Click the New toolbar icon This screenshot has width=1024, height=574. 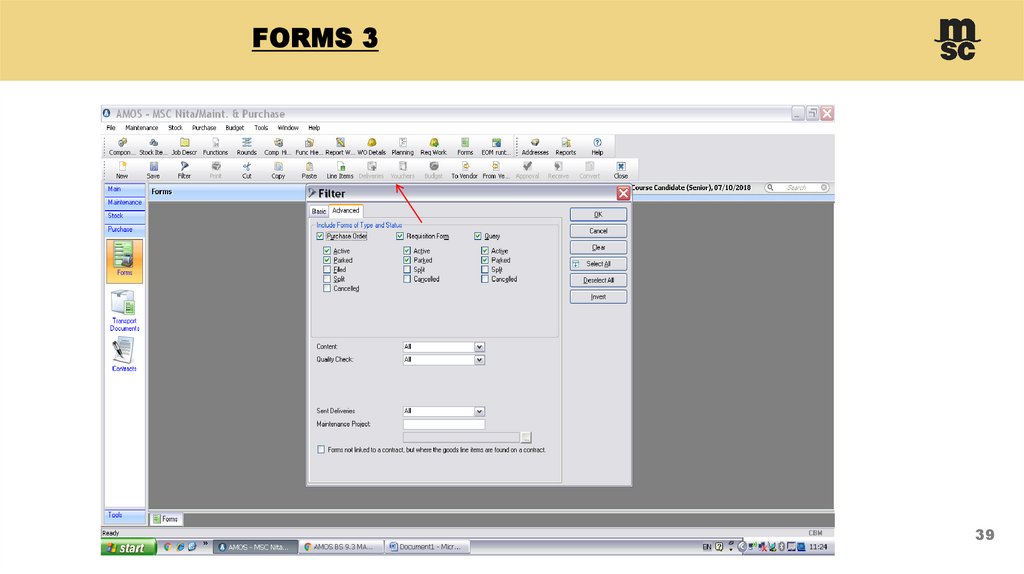[x=122, y=170]
